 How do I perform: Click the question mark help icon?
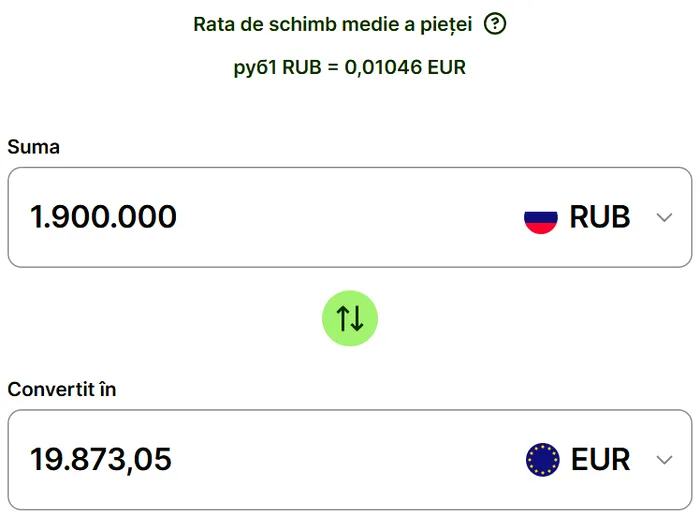click(495, 24)
